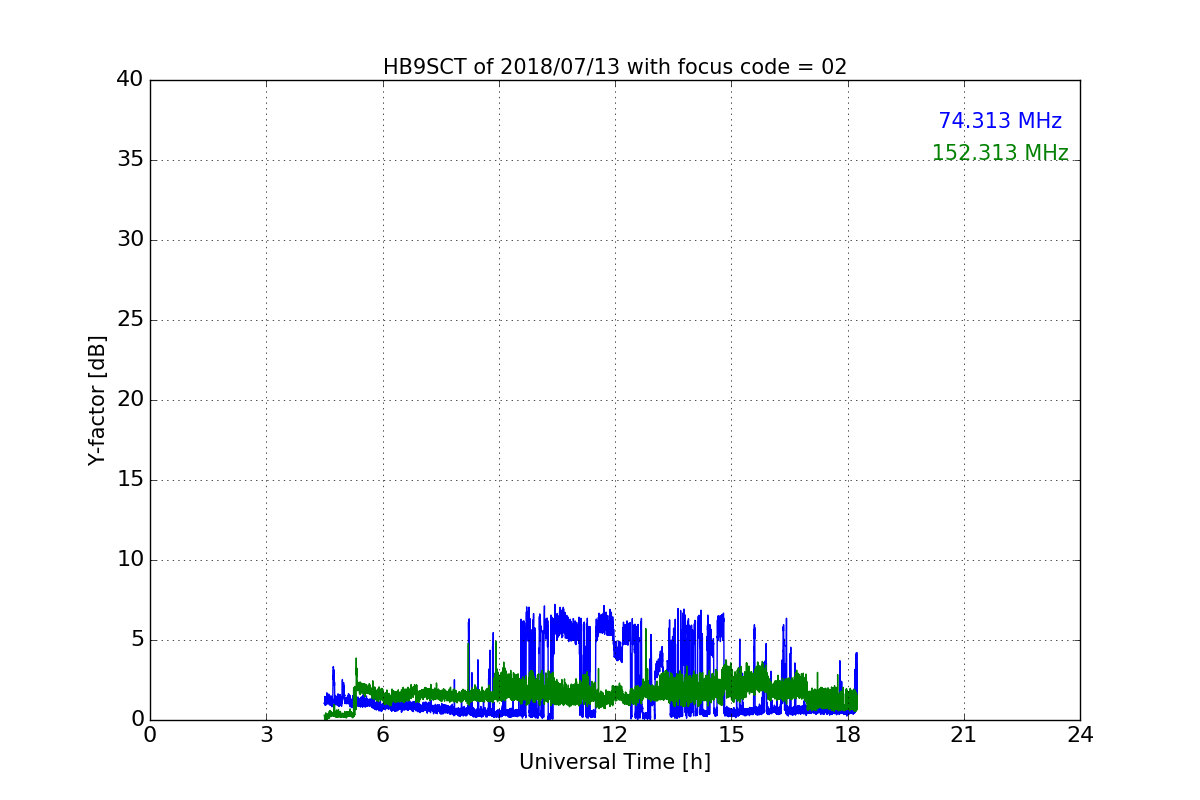Click y-axis tick label 20
This screenshot has width=1200, height=800.
pos(130,400)
